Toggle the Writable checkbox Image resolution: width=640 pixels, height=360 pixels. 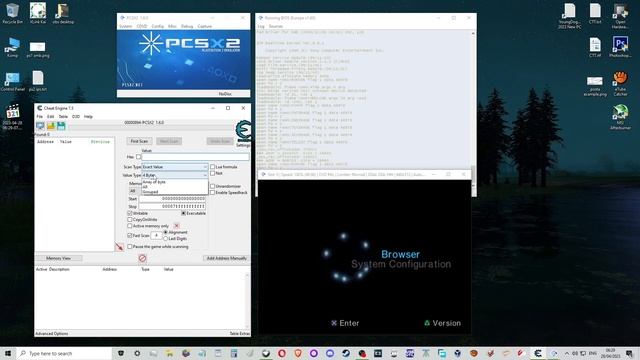click(130, 213)
